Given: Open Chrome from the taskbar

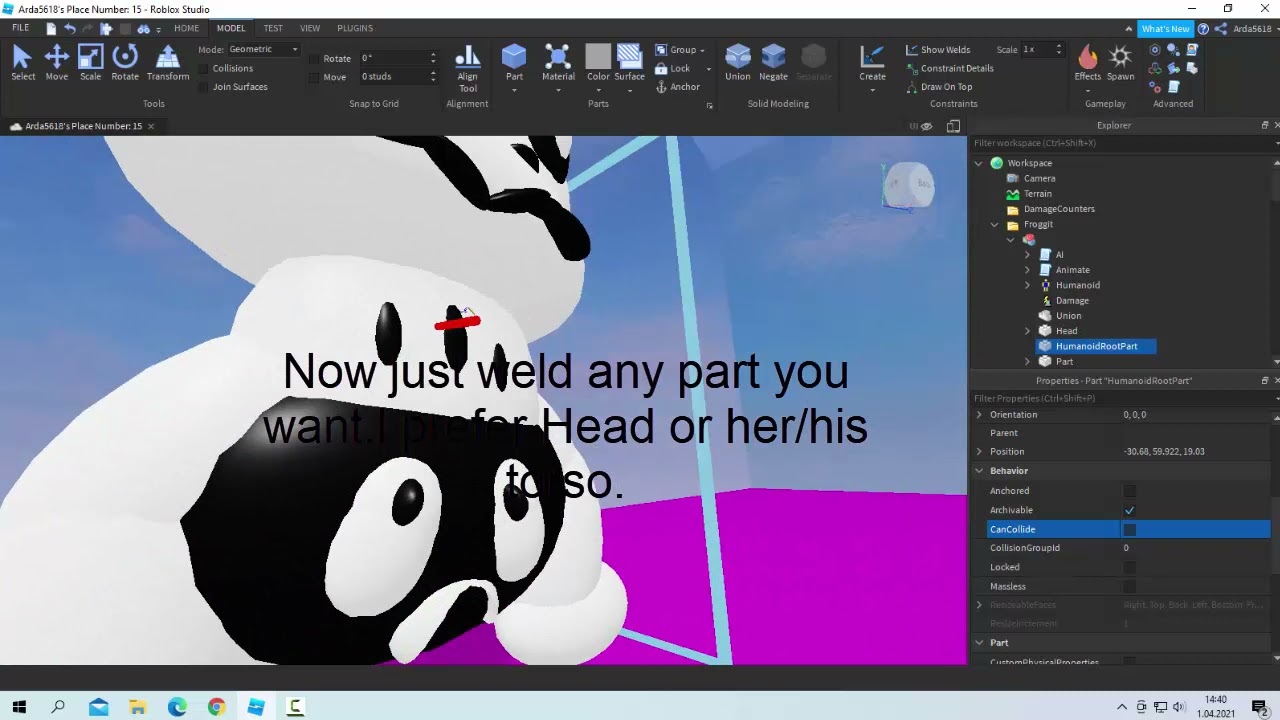Looking at the screenshot, I should 216,707.
